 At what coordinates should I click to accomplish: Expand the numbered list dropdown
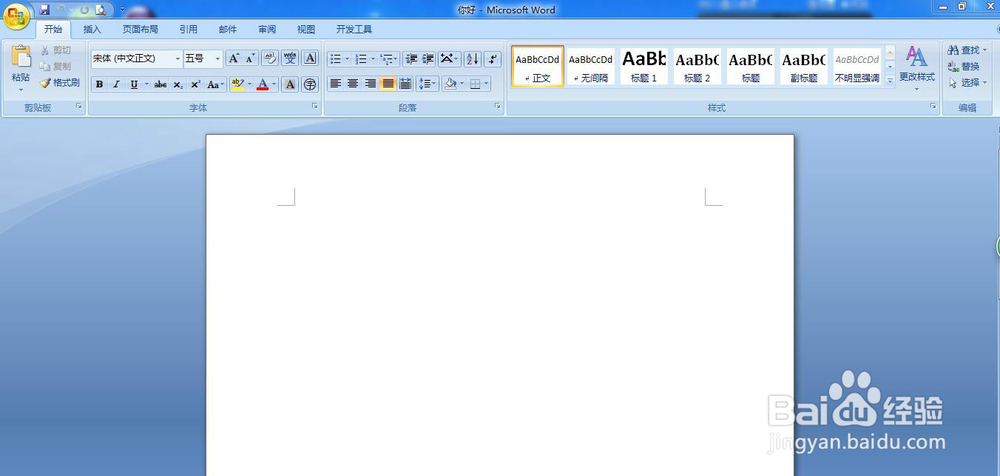[372, 59]
